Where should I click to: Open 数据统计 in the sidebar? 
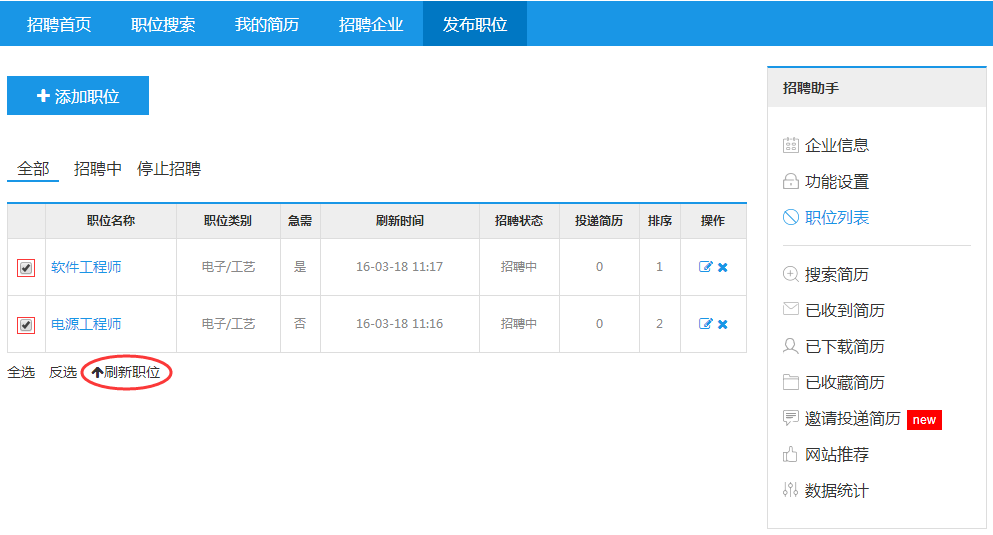[836, 491]
